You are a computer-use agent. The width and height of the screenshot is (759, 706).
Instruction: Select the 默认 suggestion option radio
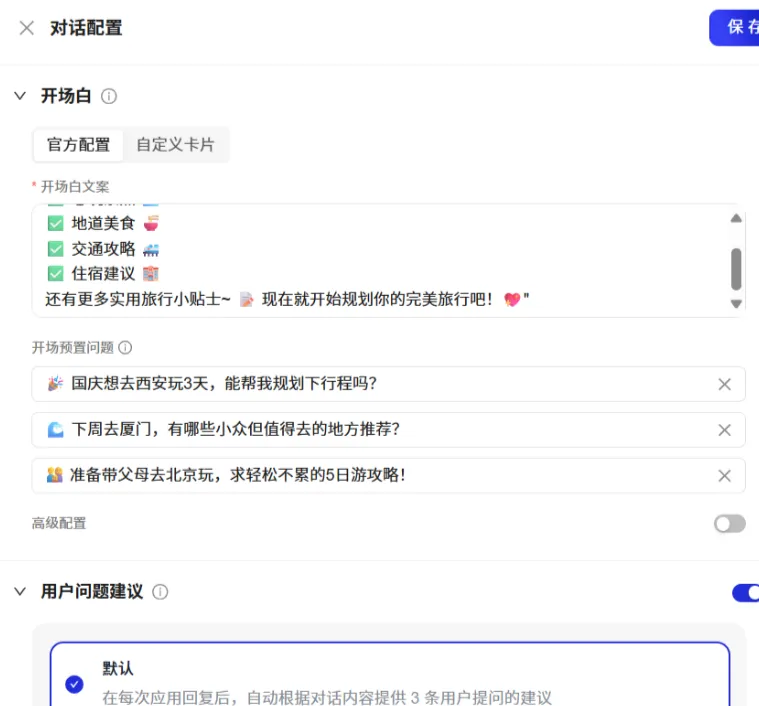(x=75, y=684)
